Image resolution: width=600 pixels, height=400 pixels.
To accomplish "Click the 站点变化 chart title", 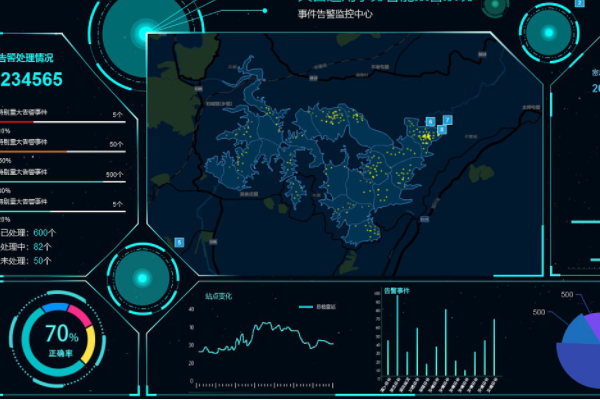I will pyautogui.click(x=219, y=296).
